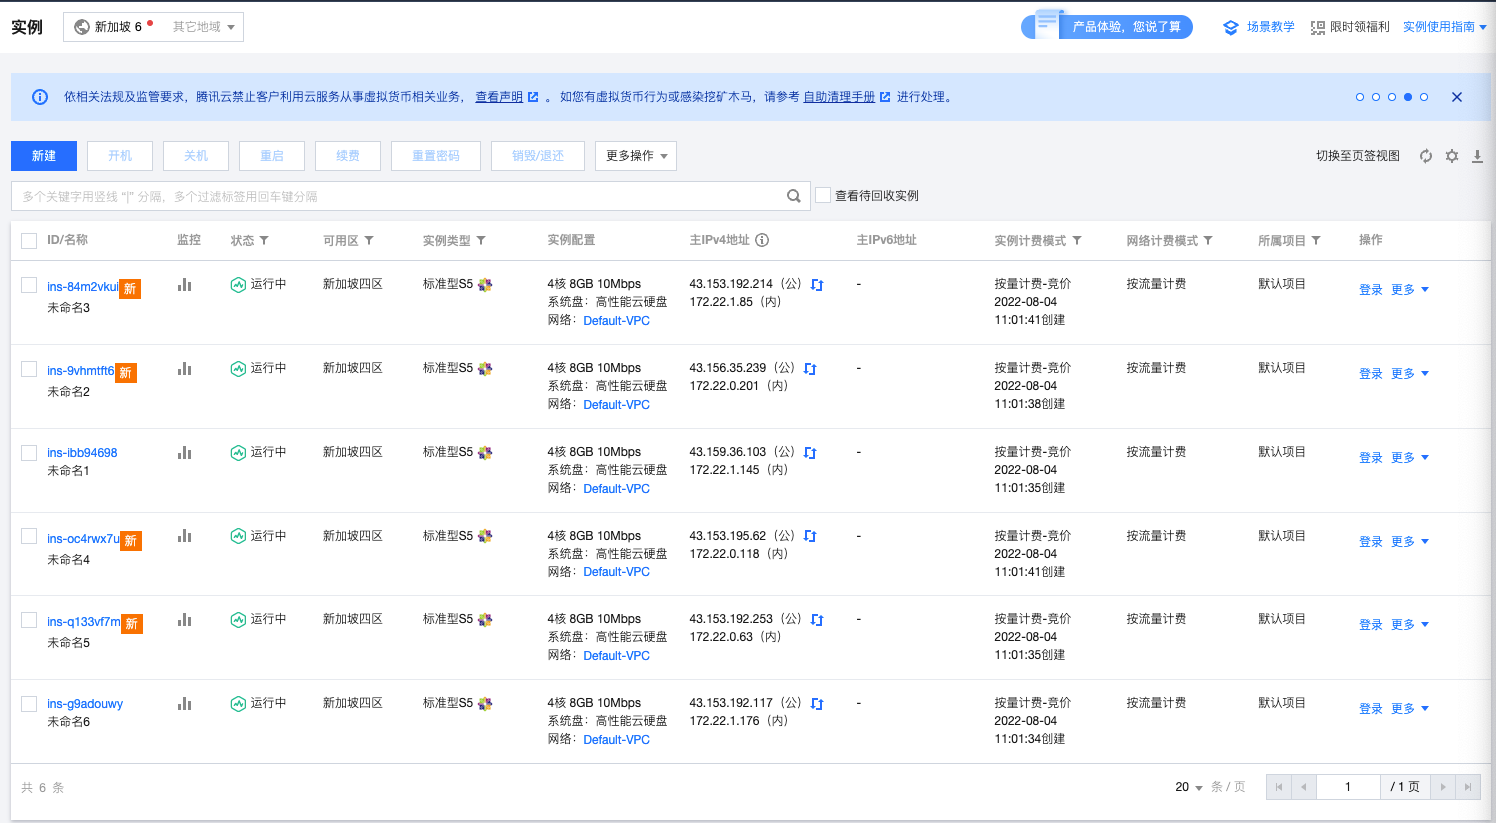Click the filter icon on 状态 column
The image size is (1496, 823).
point(264,240)
